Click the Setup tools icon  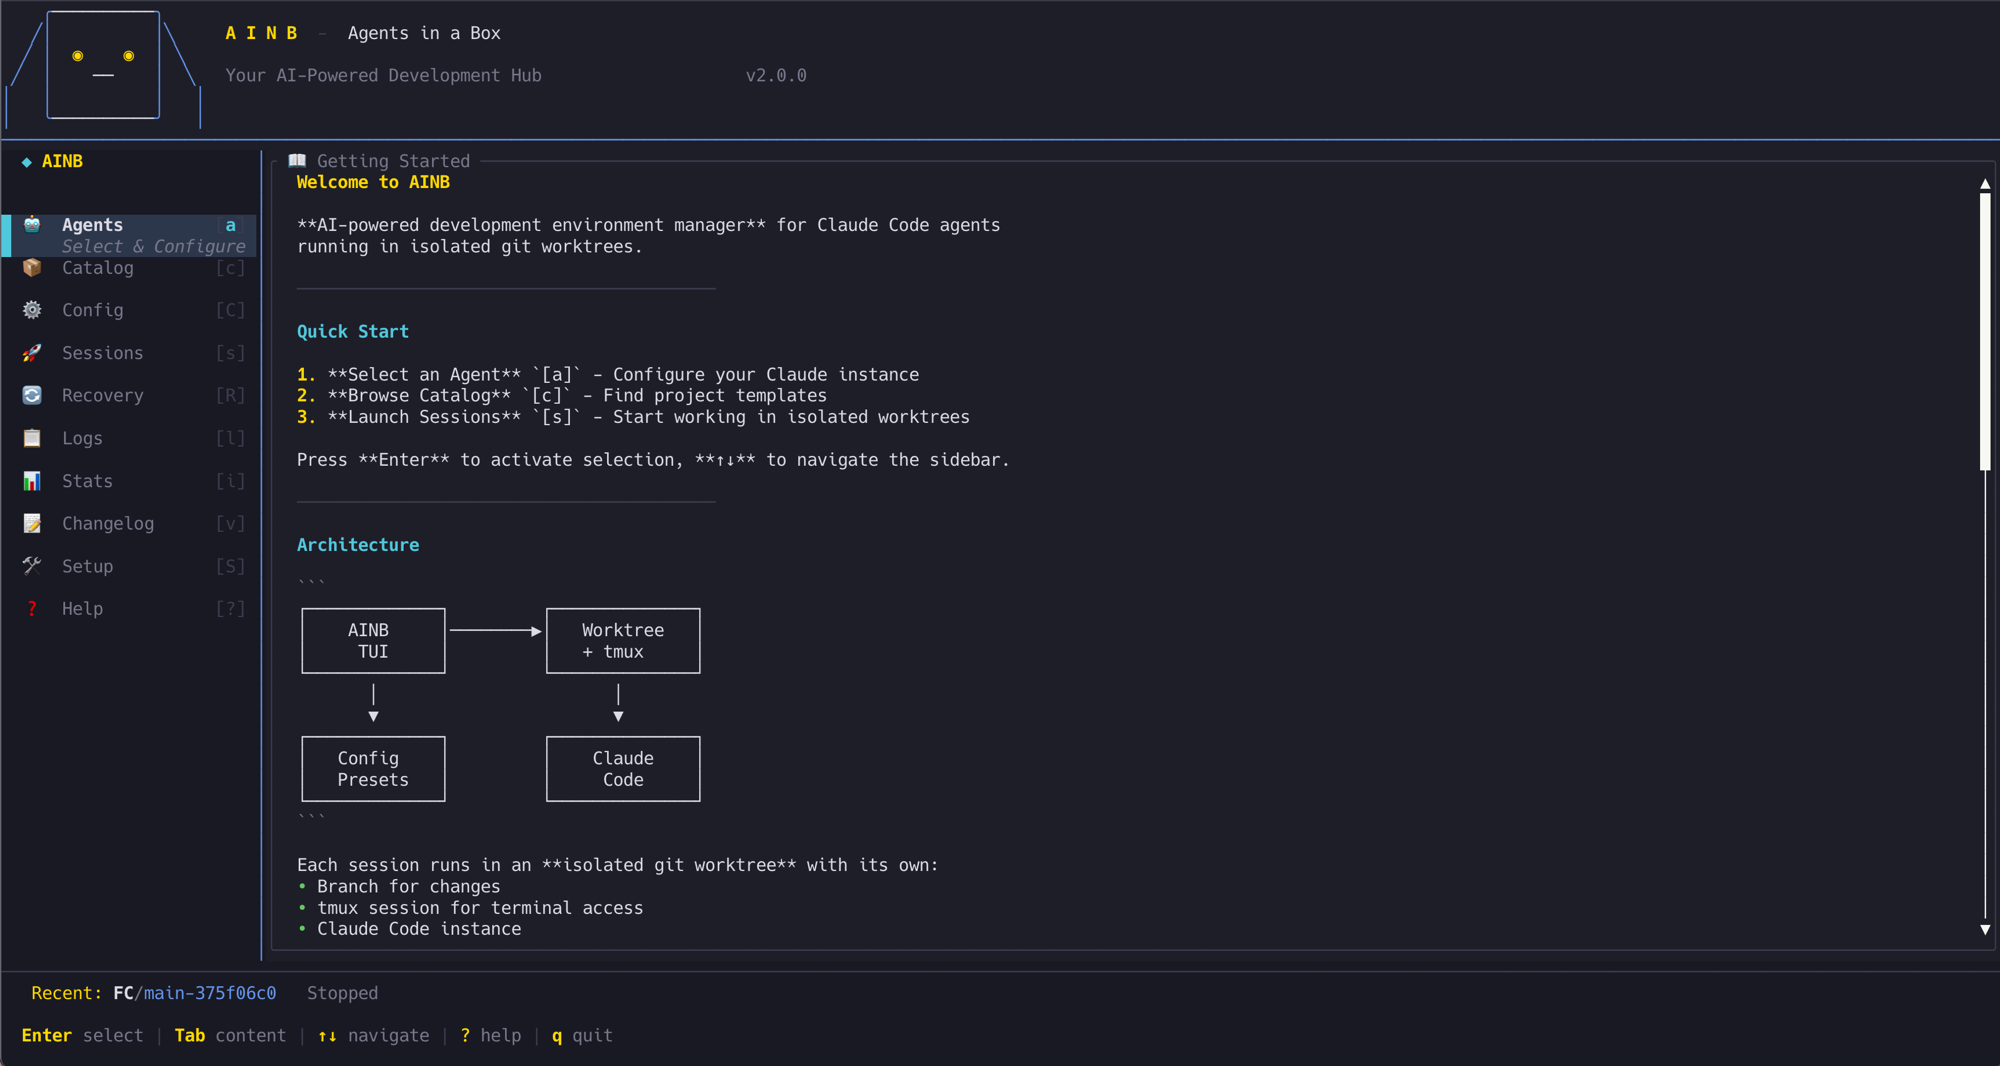pos(32,566)
